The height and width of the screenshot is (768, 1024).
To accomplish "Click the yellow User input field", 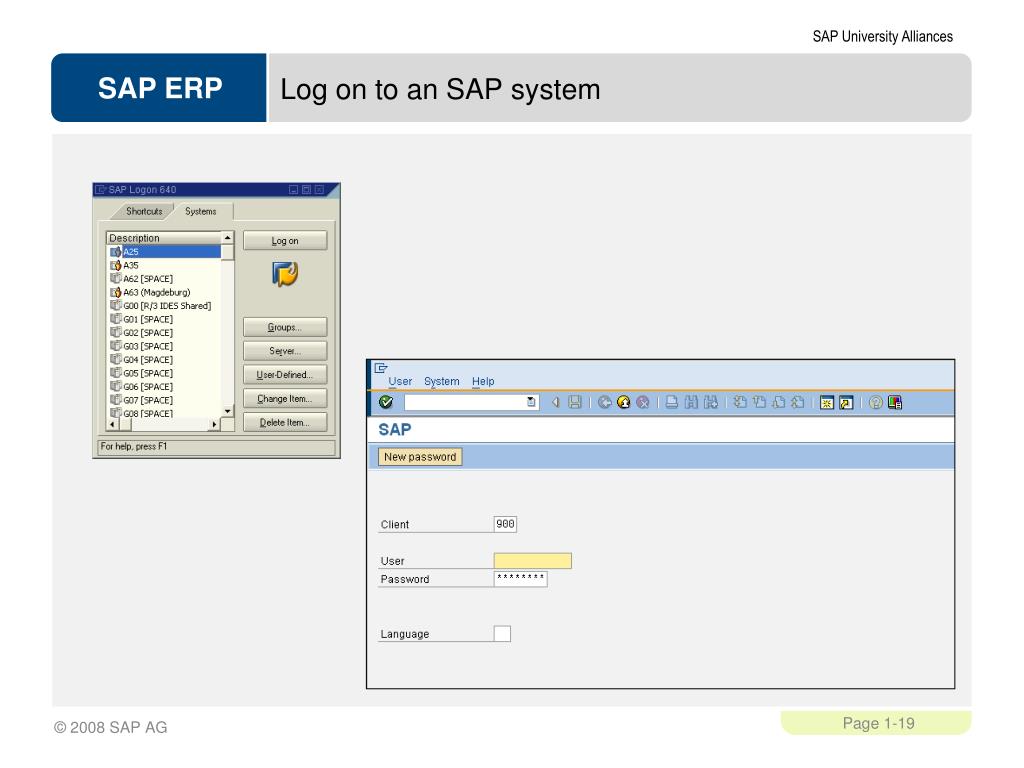I will pos(533,560).
